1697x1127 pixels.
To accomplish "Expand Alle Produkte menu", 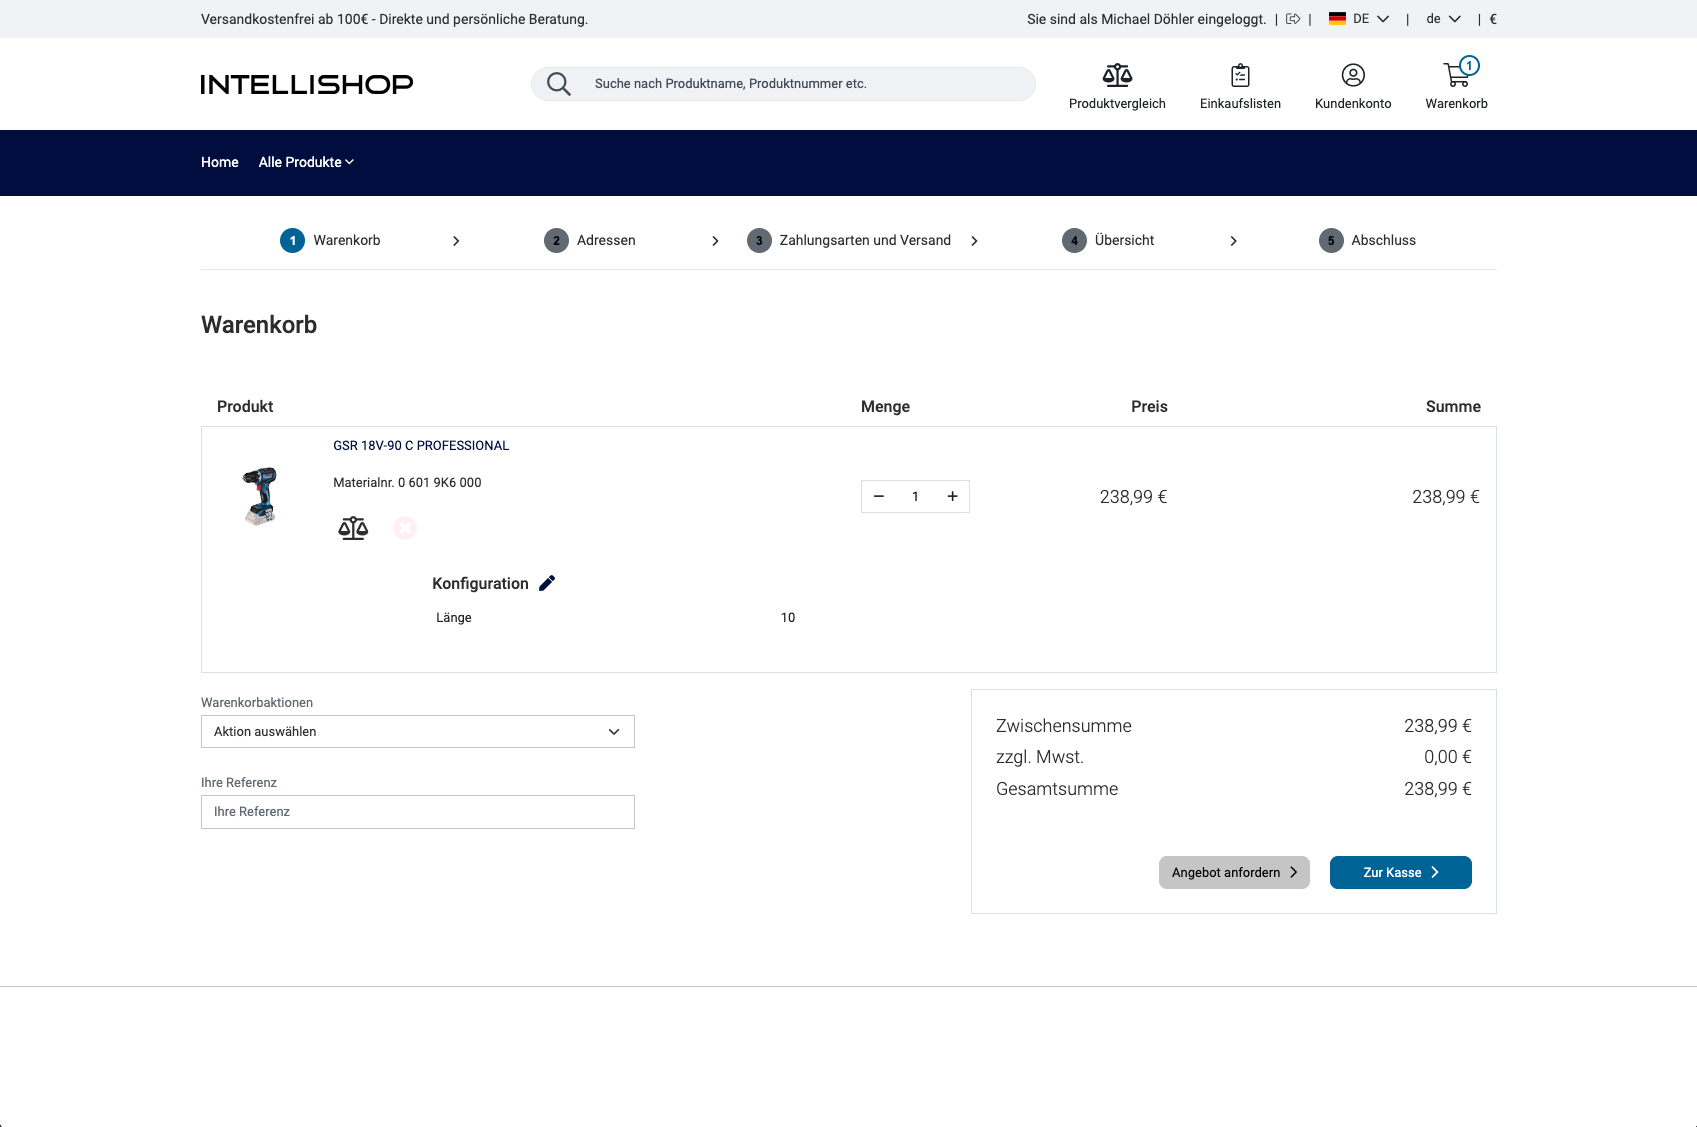I will [x=306, y=162].
